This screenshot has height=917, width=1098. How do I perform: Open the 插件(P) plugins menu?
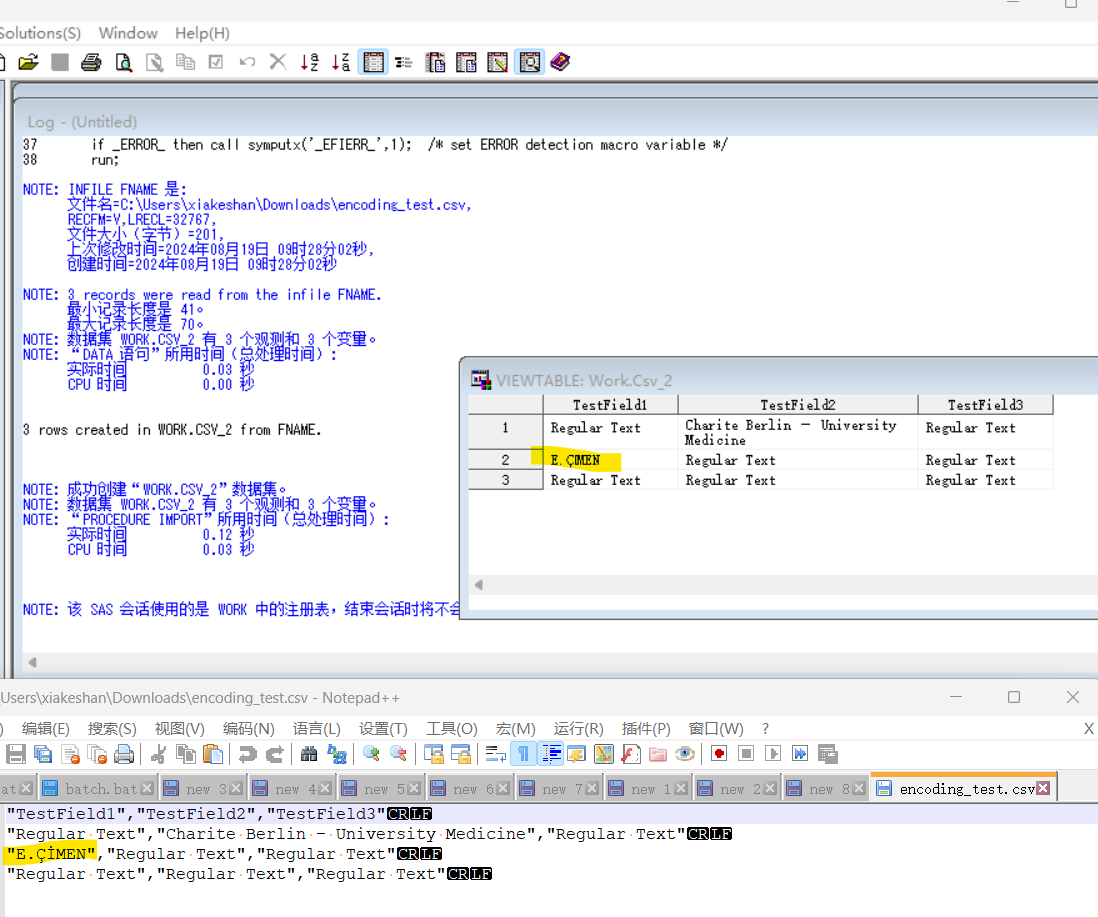click(x=647, y=728)
